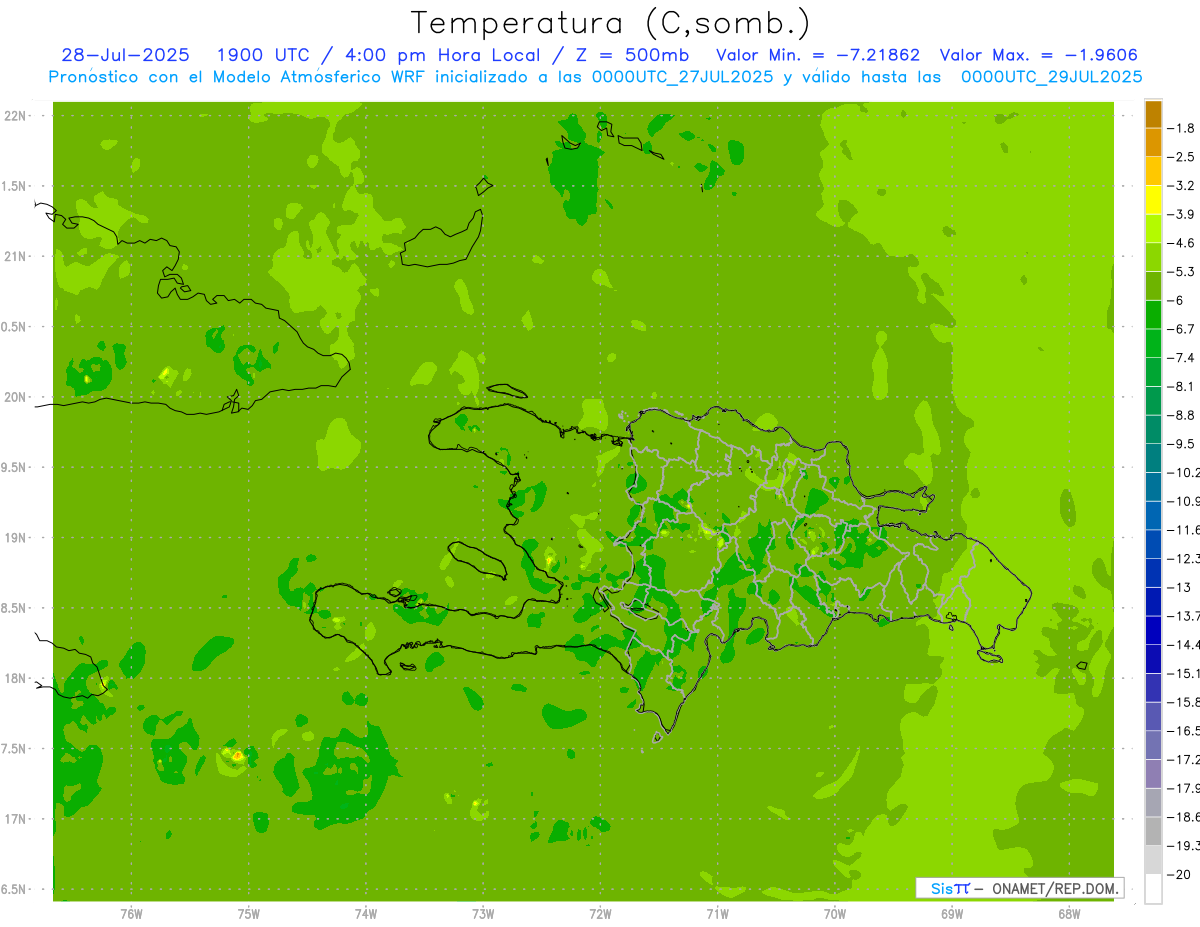Click the '-3.2' color scale label
This screenshot has width=1200, height=927.
[x=1181, y=186]
